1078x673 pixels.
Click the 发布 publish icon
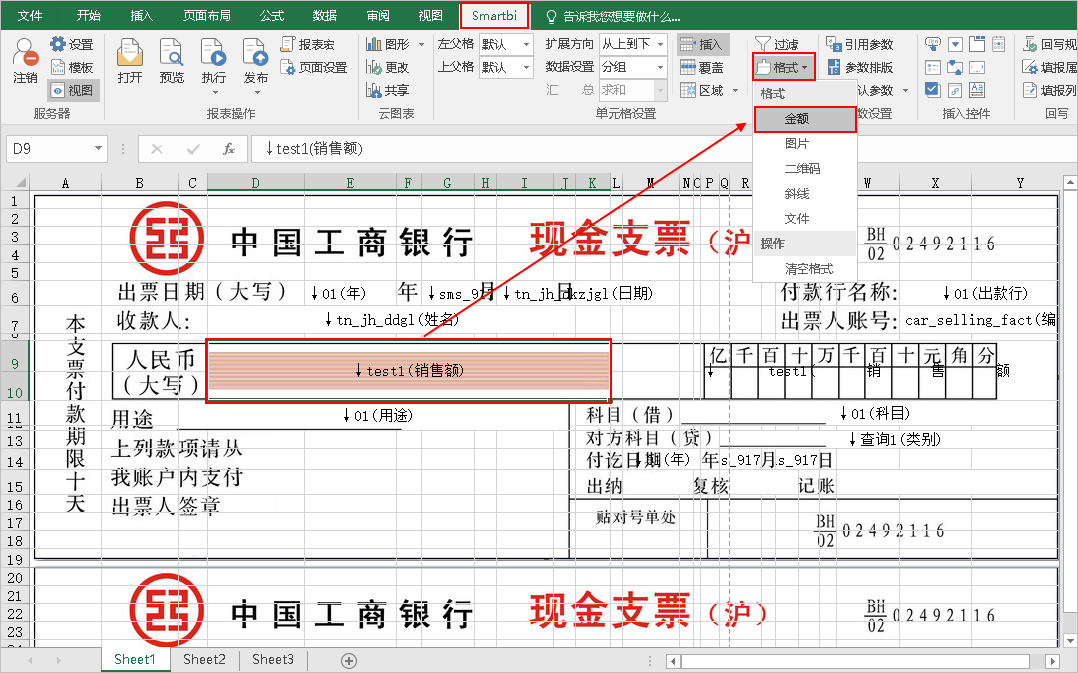(255, 53)
